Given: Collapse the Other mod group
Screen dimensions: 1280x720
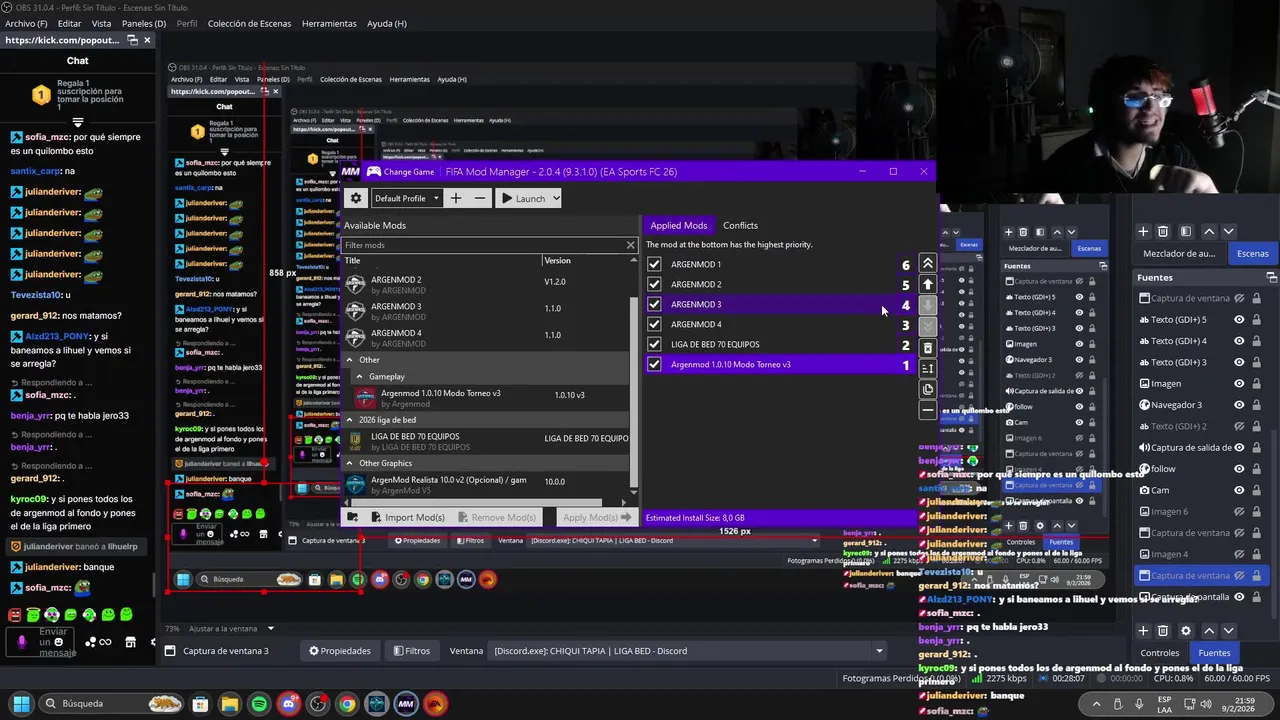Looking at the screenshot, I should [349, 360].
